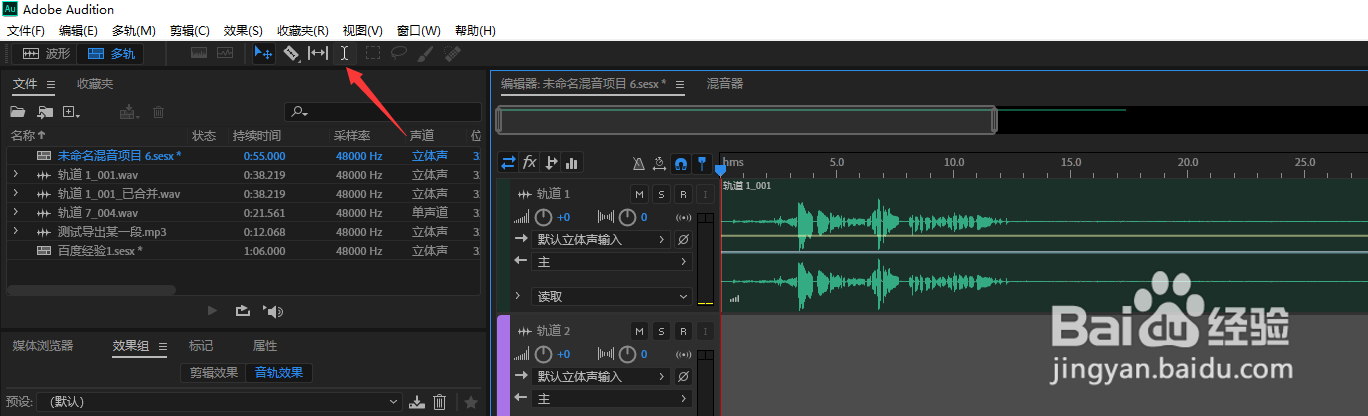Select the Time Selection cursor tool
This screenshot has width=1368, height=416.
pyautogui.click(x=344, y=53)
